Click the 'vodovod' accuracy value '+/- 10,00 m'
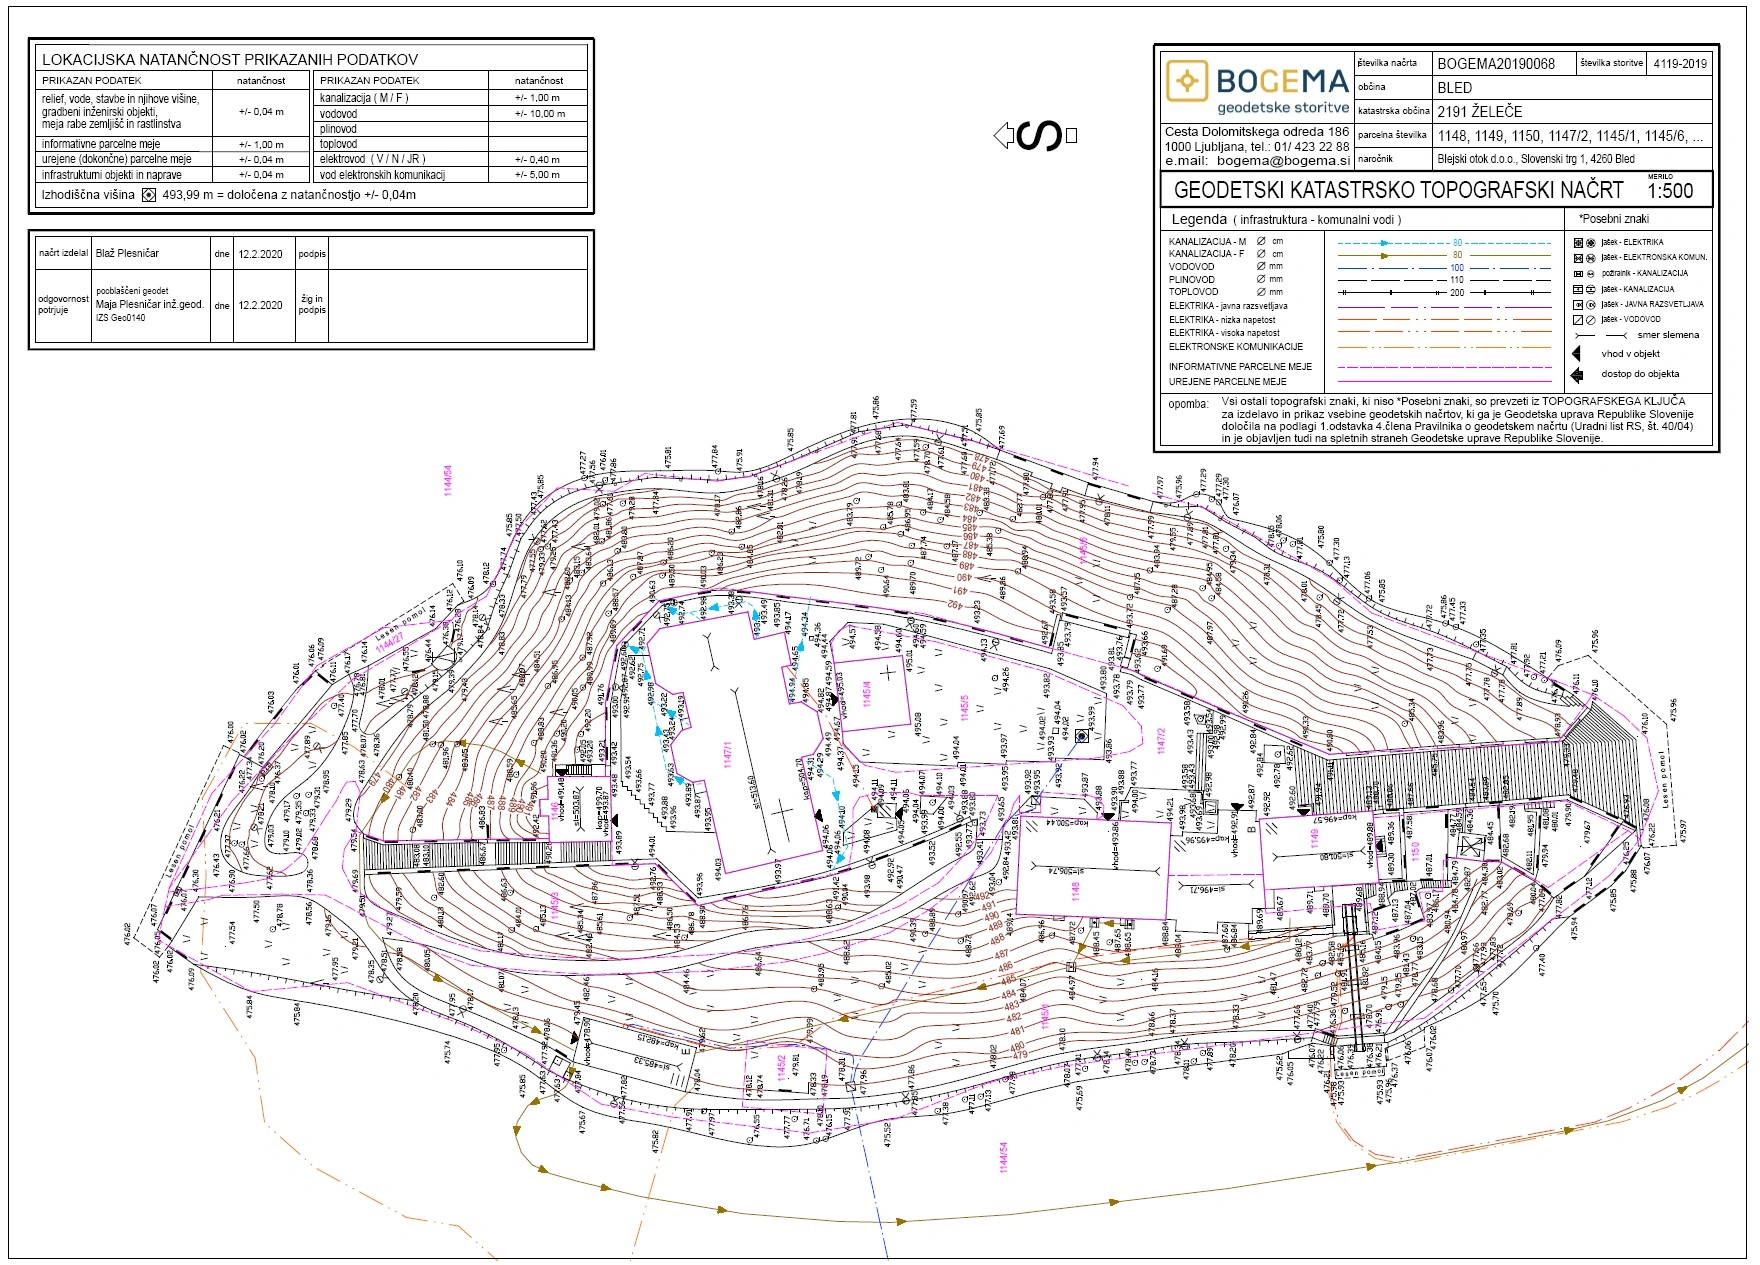 click(540, 114)
